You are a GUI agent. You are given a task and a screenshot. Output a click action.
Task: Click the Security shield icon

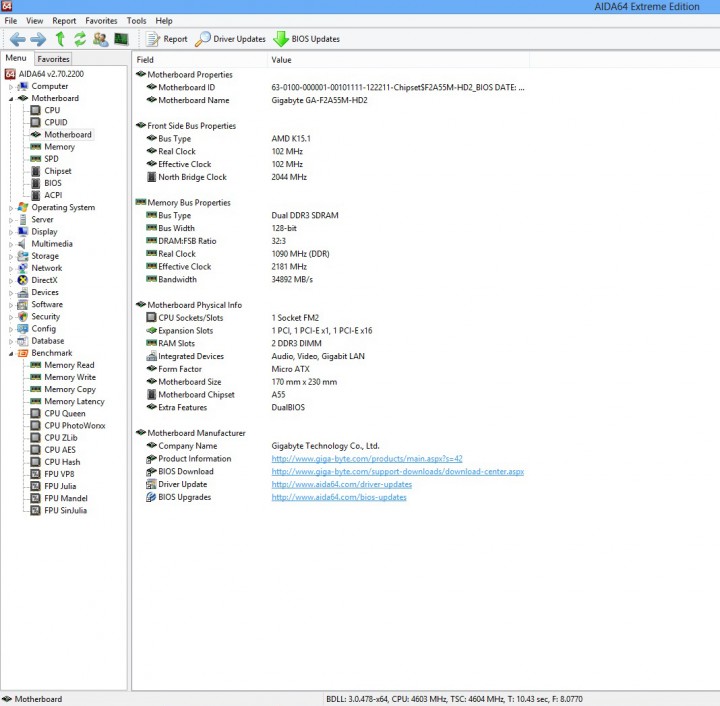click(22, 316)
